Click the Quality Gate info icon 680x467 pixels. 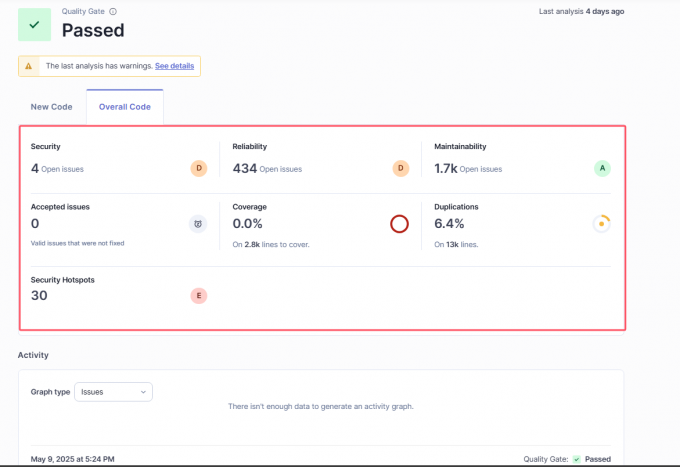pos(113,11)
